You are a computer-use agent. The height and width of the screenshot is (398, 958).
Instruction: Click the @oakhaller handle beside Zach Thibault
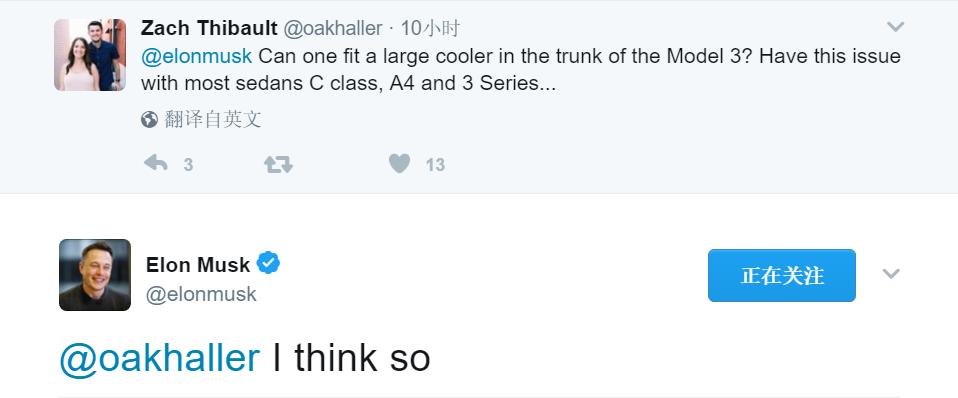tap(333, 28)
